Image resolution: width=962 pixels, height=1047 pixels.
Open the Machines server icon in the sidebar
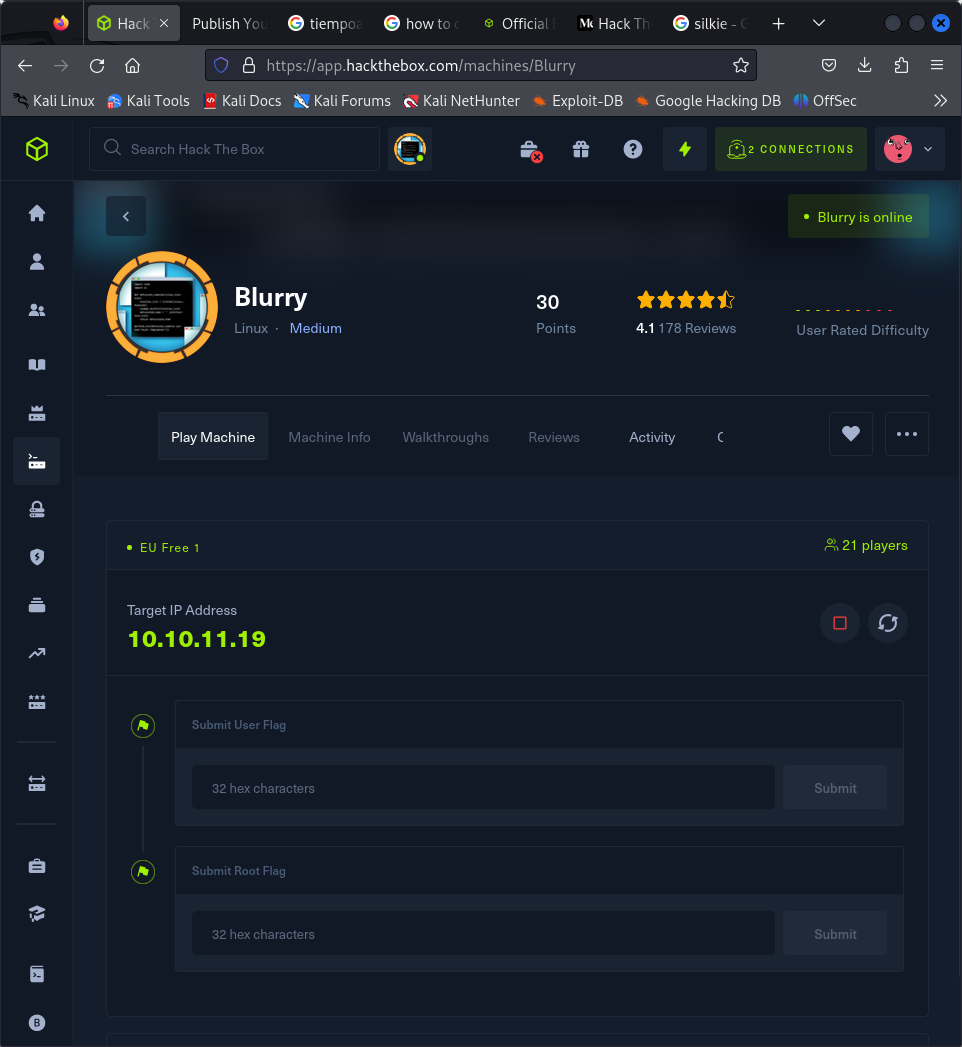pos(37,461)
